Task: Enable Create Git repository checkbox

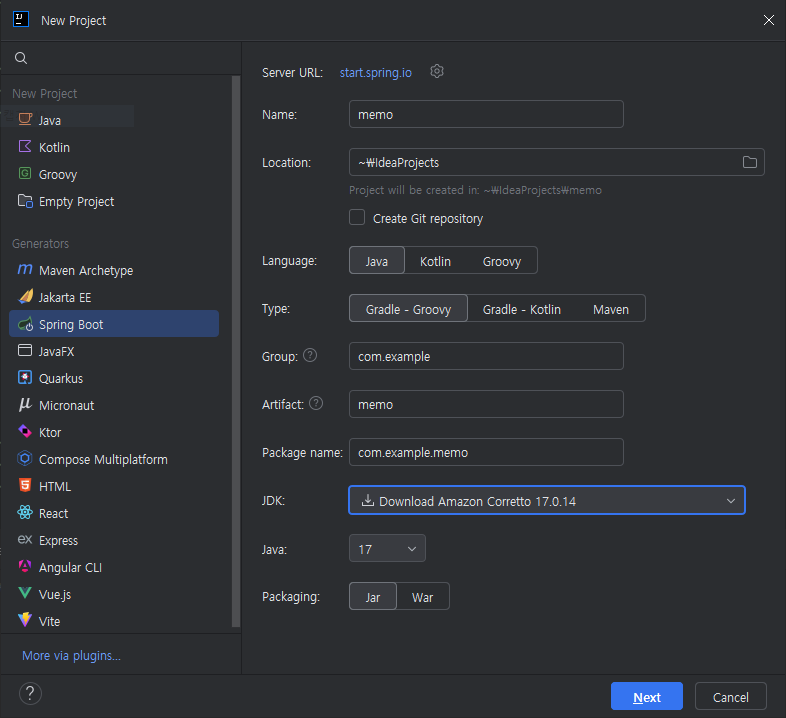Action: click(357, 217)
